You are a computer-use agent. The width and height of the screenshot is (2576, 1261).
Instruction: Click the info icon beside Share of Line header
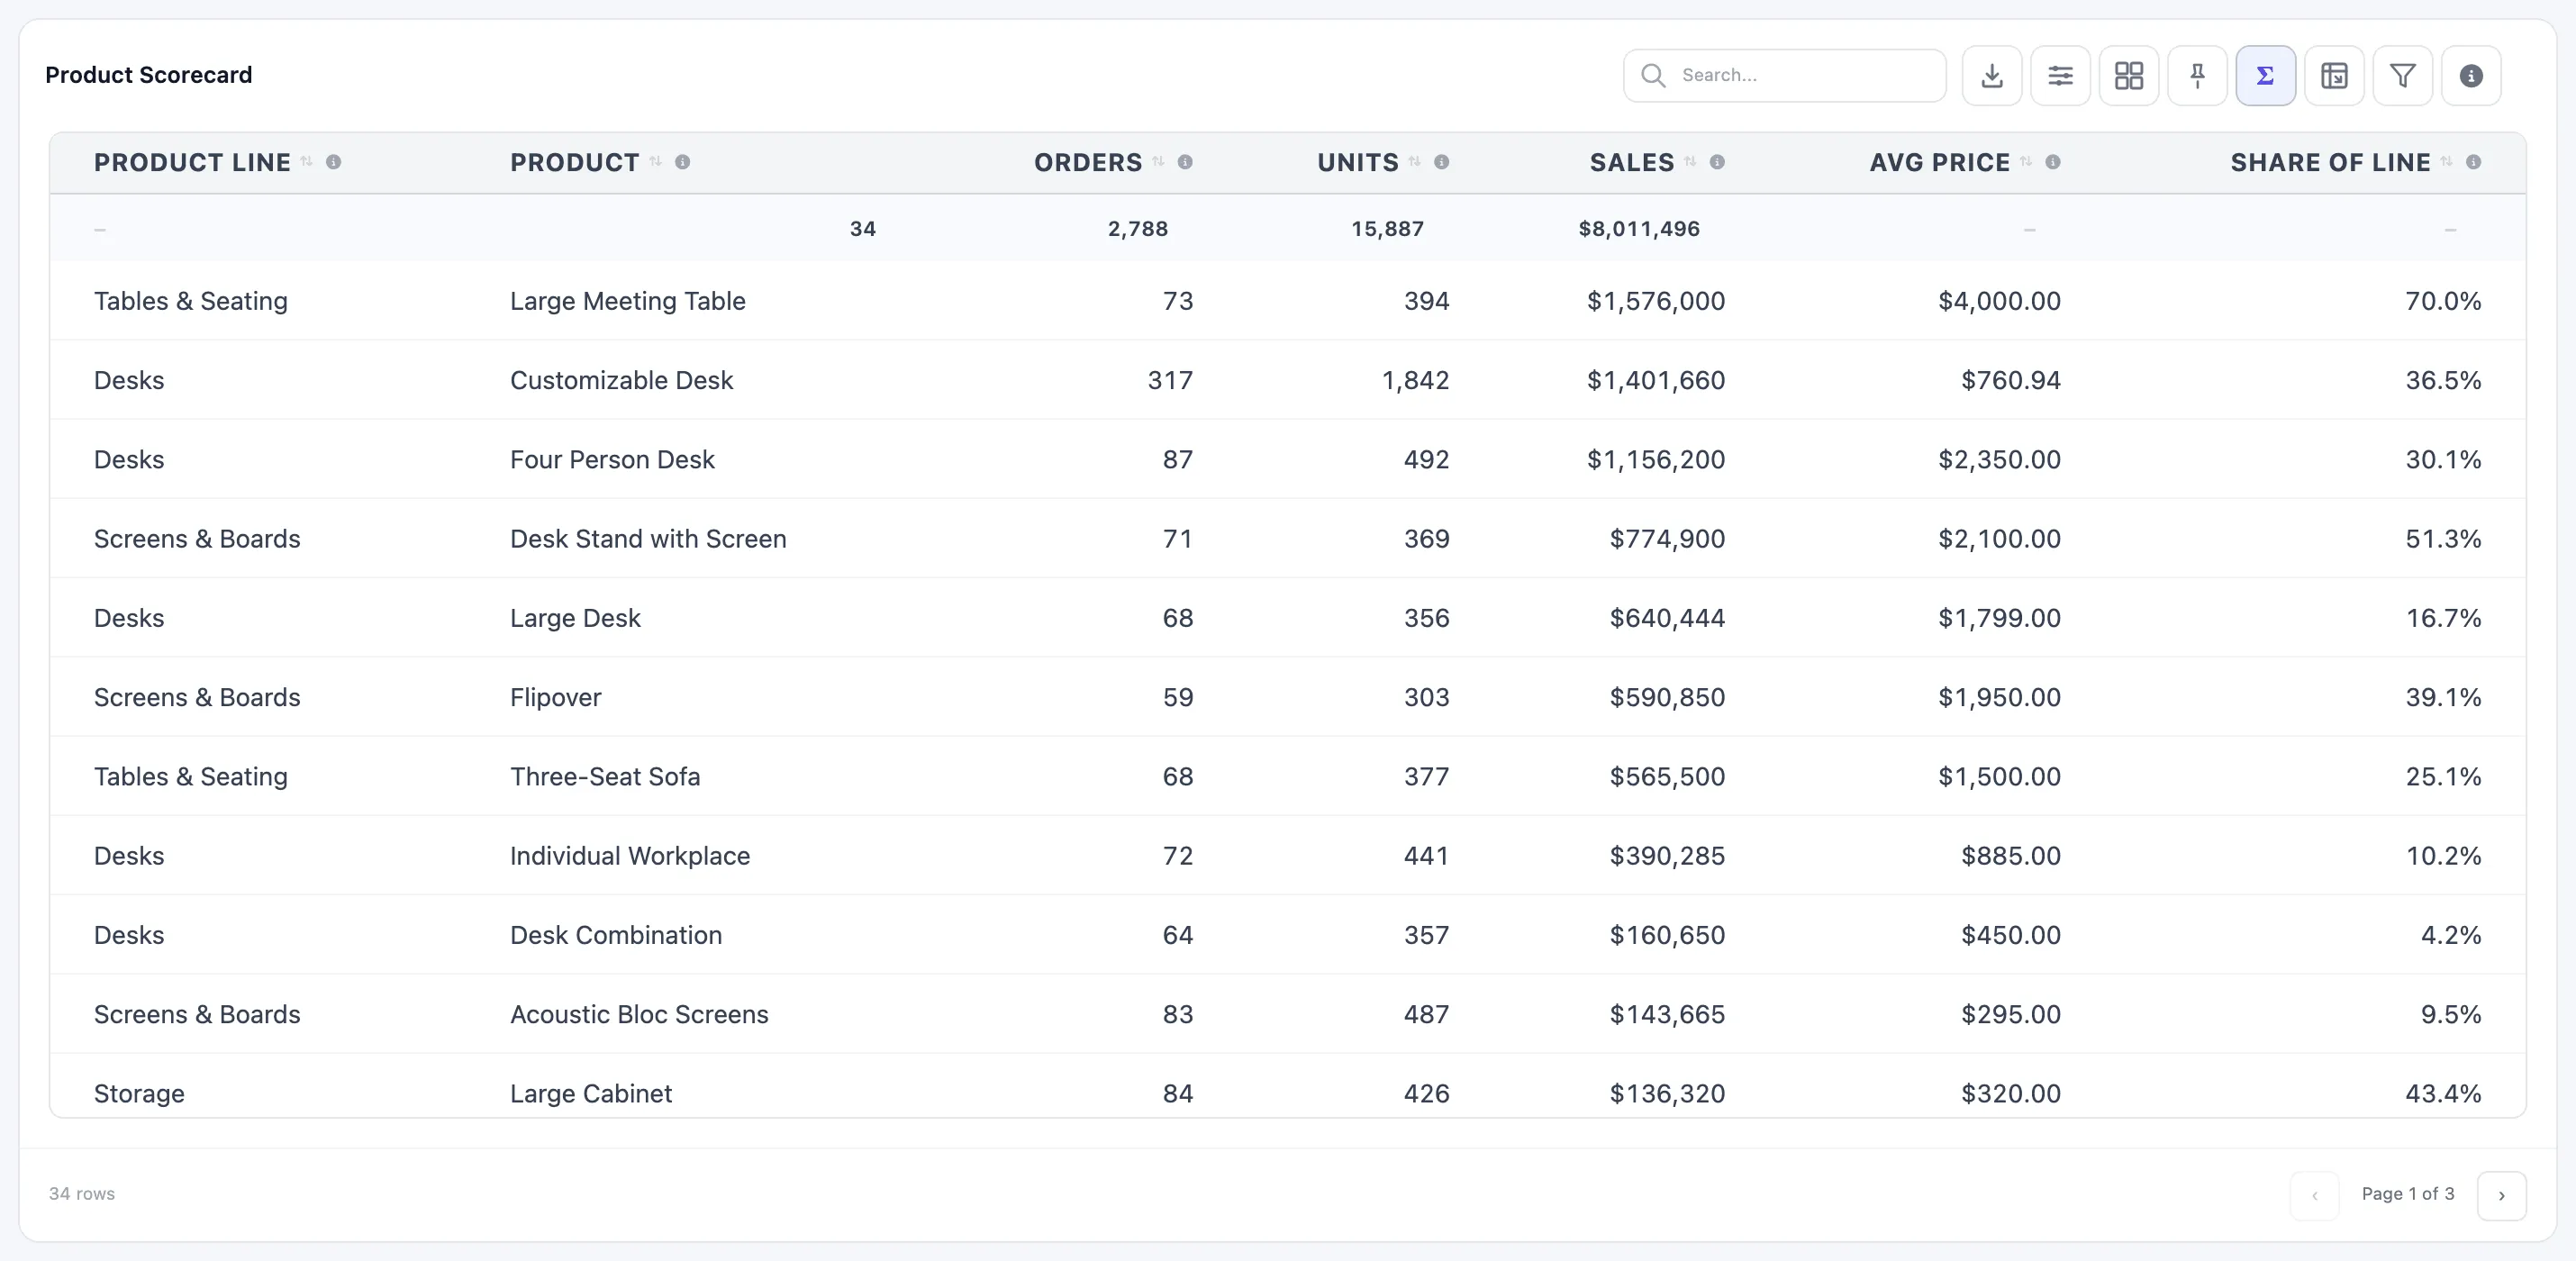click(x=2473, y=162)
